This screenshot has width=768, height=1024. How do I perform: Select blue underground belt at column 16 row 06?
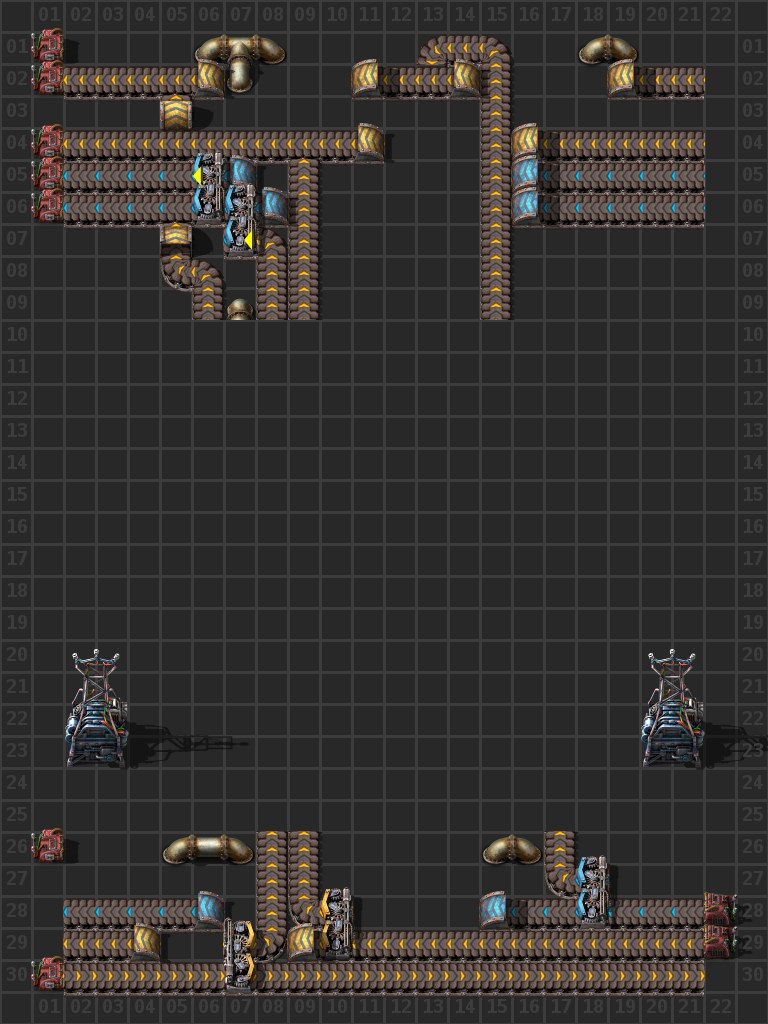(x=526, y=206)
